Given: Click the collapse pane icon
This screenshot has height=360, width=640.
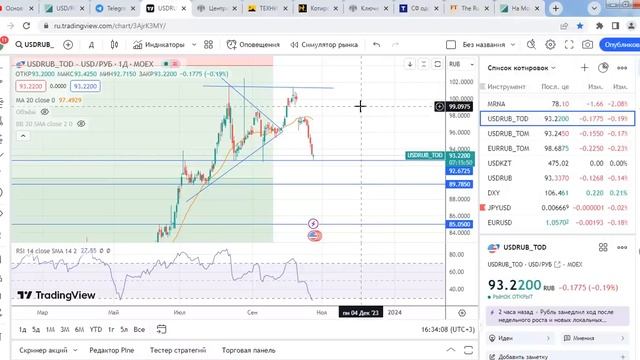Looking at the screenshot, I should 424,64.
